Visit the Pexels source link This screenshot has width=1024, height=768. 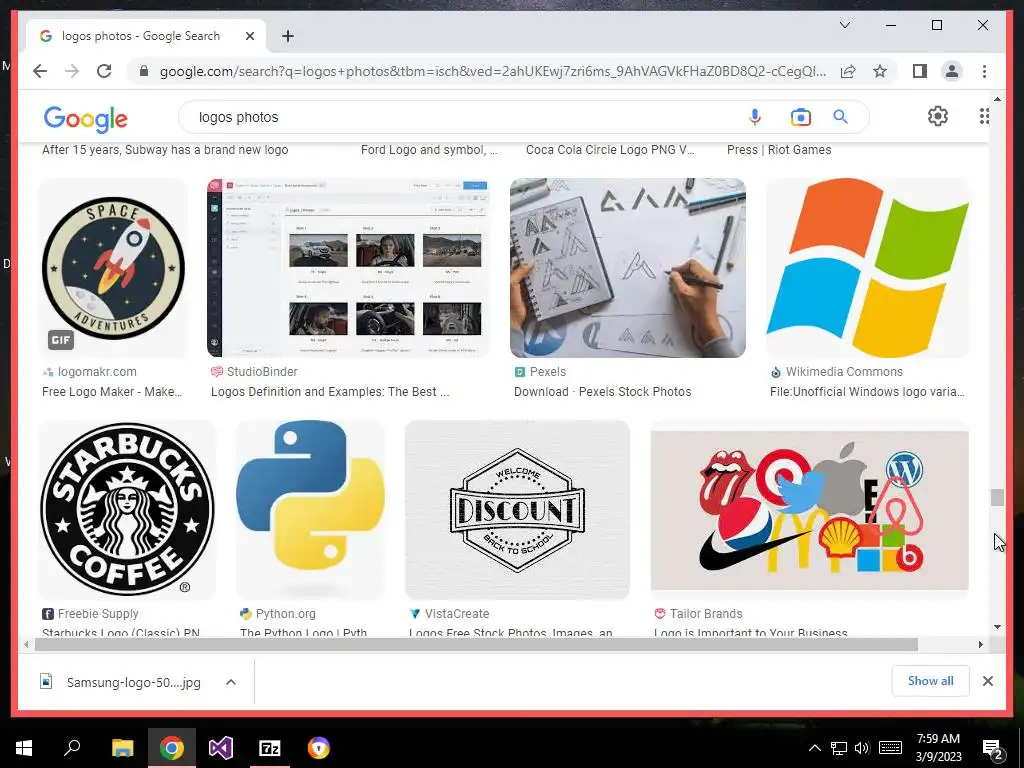click(540, 372)
